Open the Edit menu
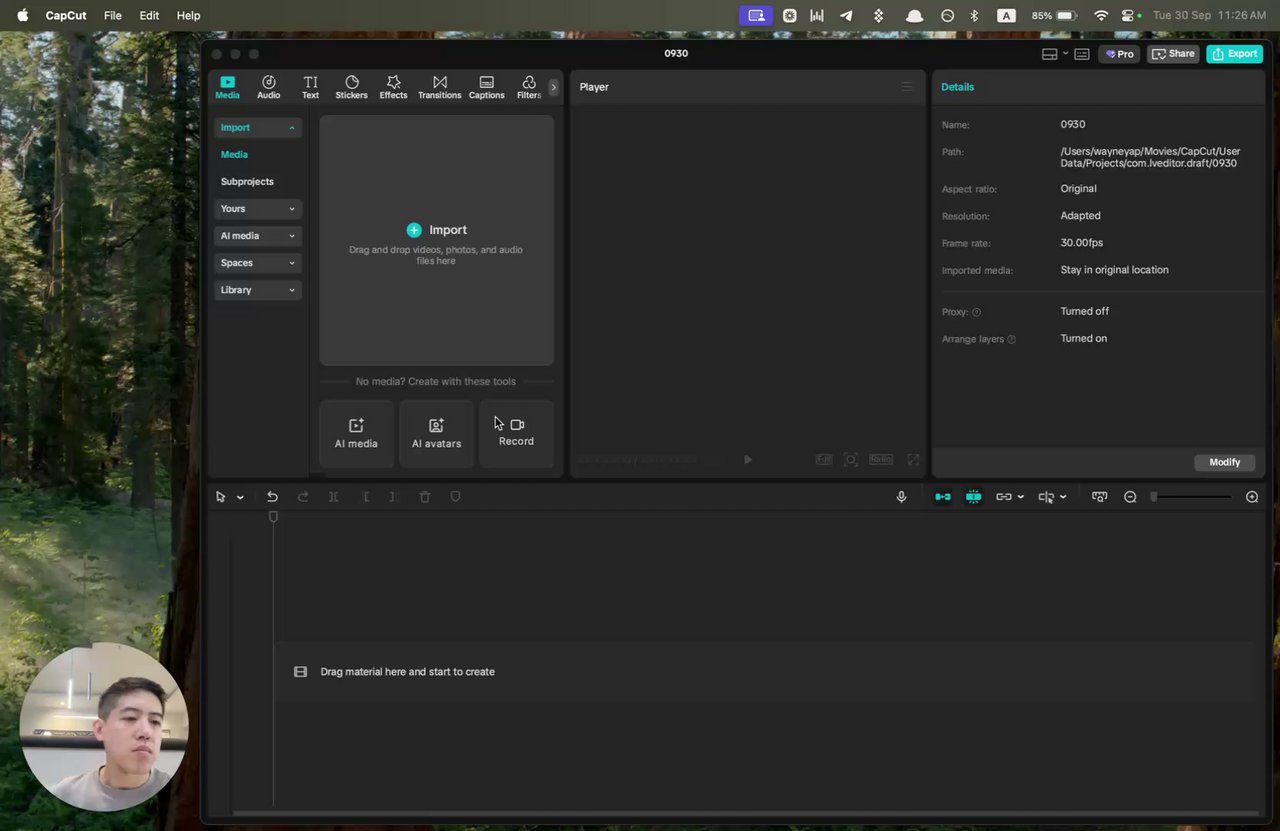The height and width of the screenshot is (831, 1280). point(149,16)
